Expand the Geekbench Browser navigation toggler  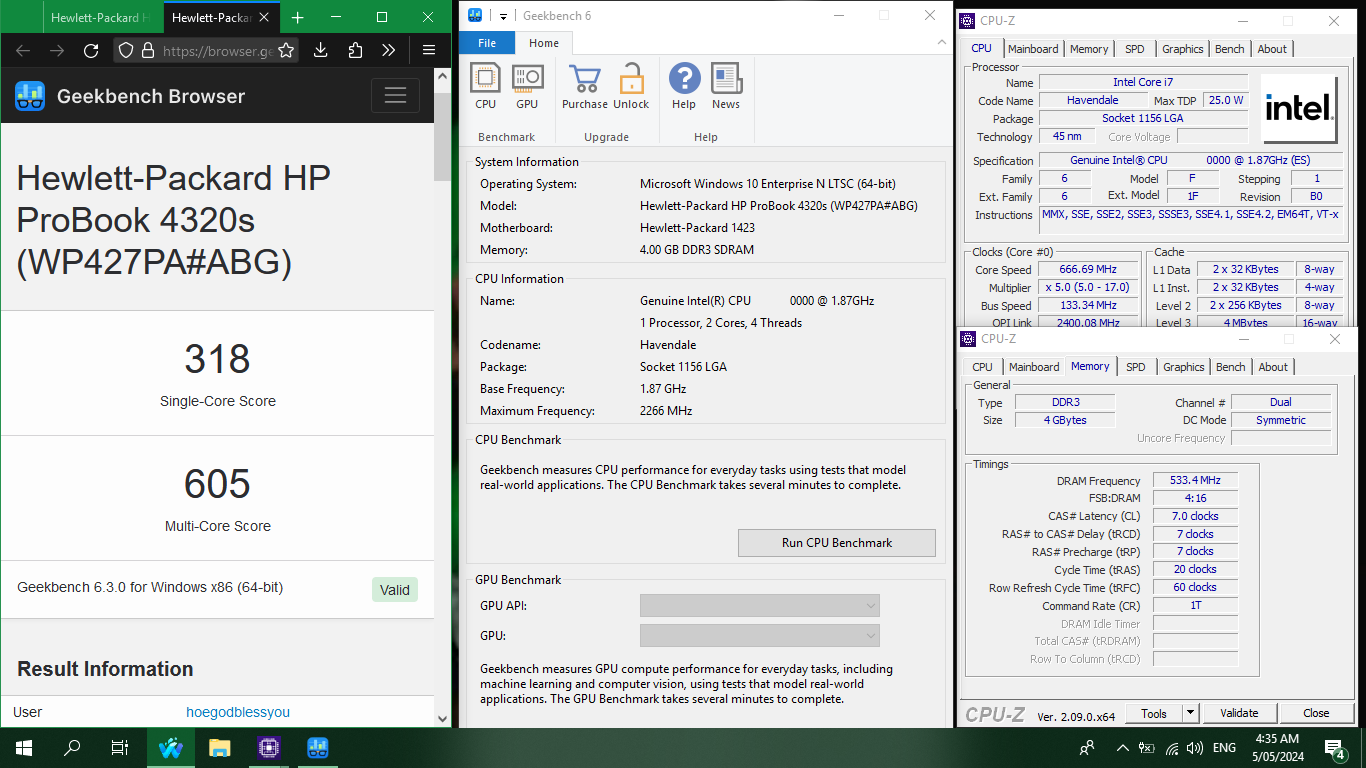tap(395, 96)
